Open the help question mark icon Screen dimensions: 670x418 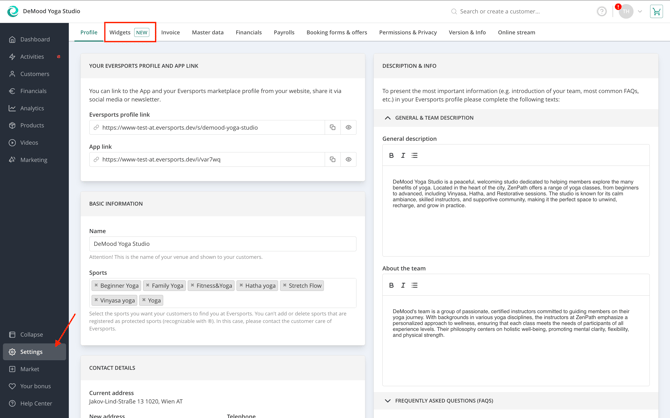tap(602, 12)
